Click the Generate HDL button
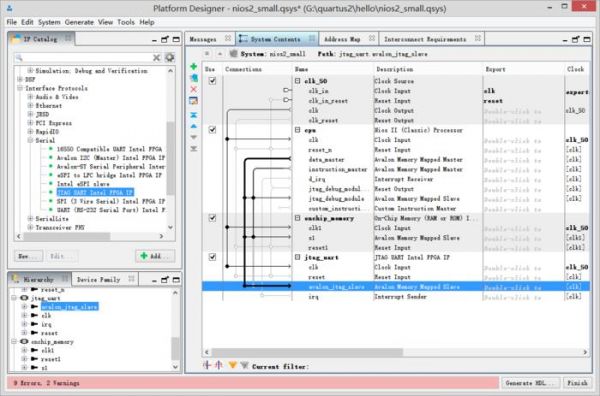 530,383
